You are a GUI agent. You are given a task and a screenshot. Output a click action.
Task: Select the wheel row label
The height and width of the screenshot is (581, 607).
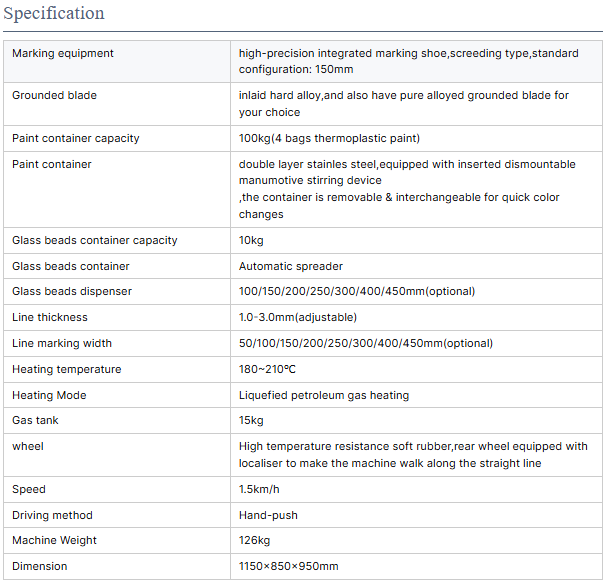[28, 446]
